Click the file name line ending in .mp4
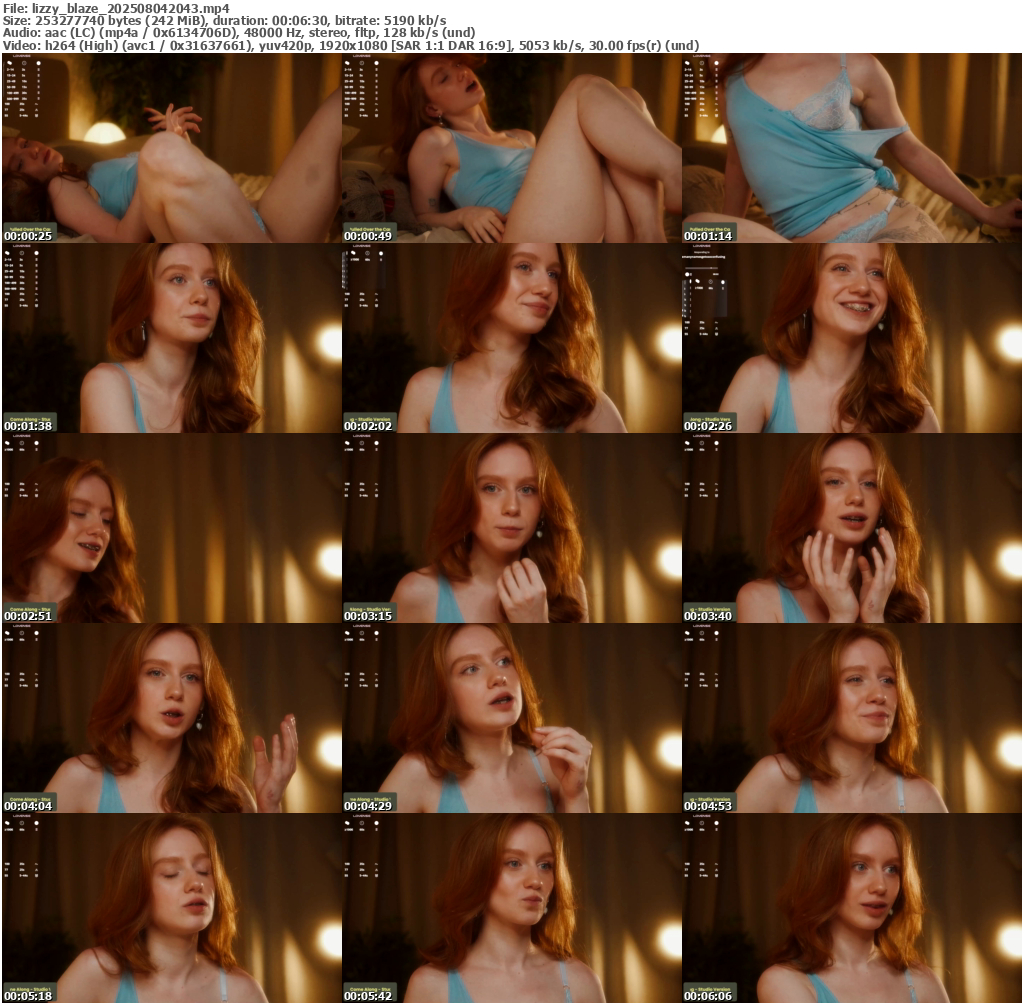The height and width of the screenshot is (1003, 1024). click(116, 8)
